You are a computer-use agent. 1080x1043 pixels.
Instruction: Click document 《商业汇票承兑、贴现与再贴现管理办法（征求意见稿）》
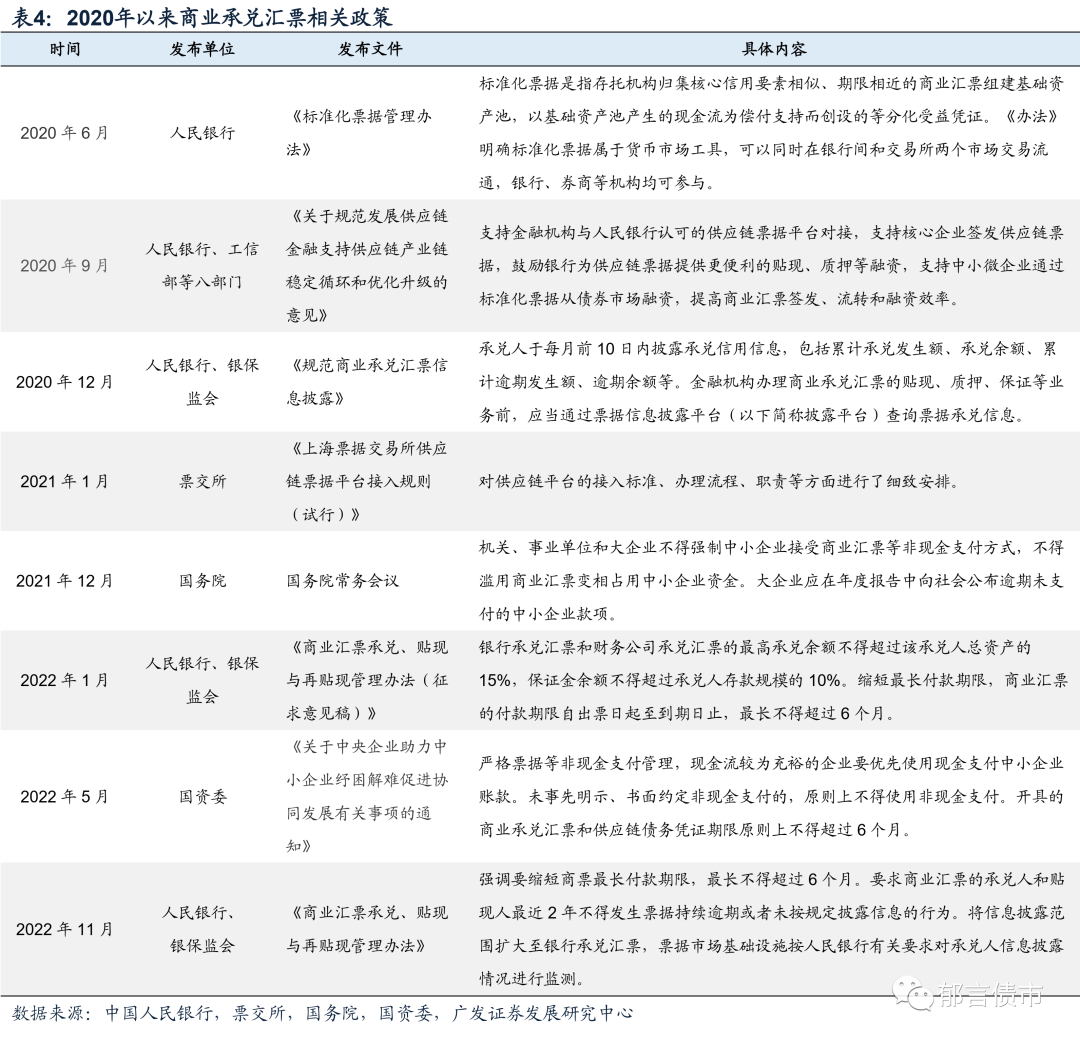click(x=367, y=681)
